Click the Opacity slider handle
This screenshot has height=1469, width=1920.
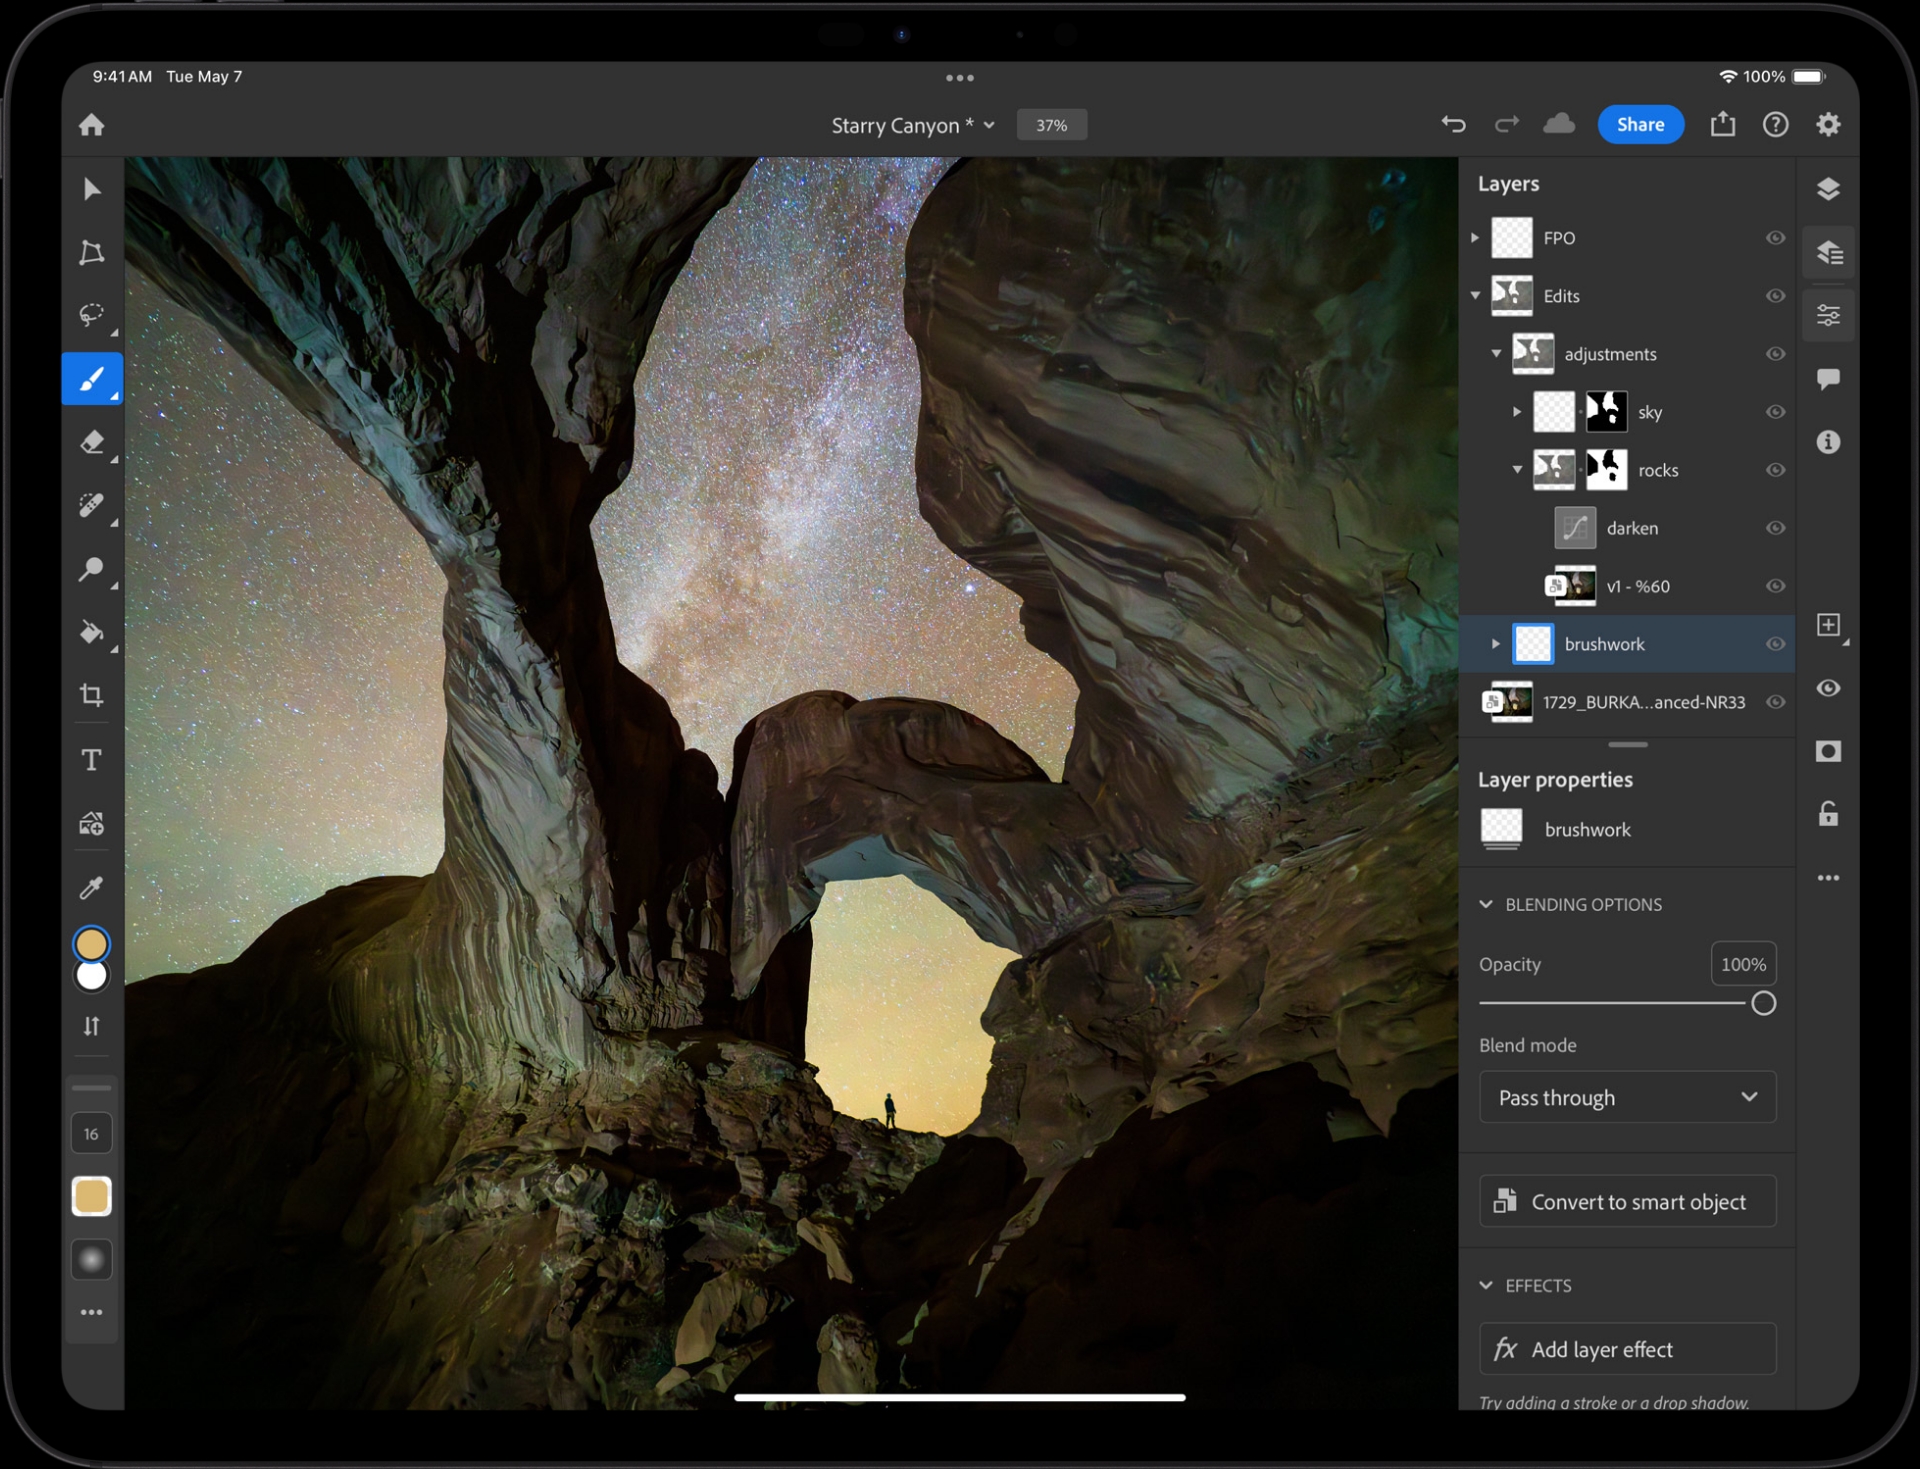(1763, 1003)
